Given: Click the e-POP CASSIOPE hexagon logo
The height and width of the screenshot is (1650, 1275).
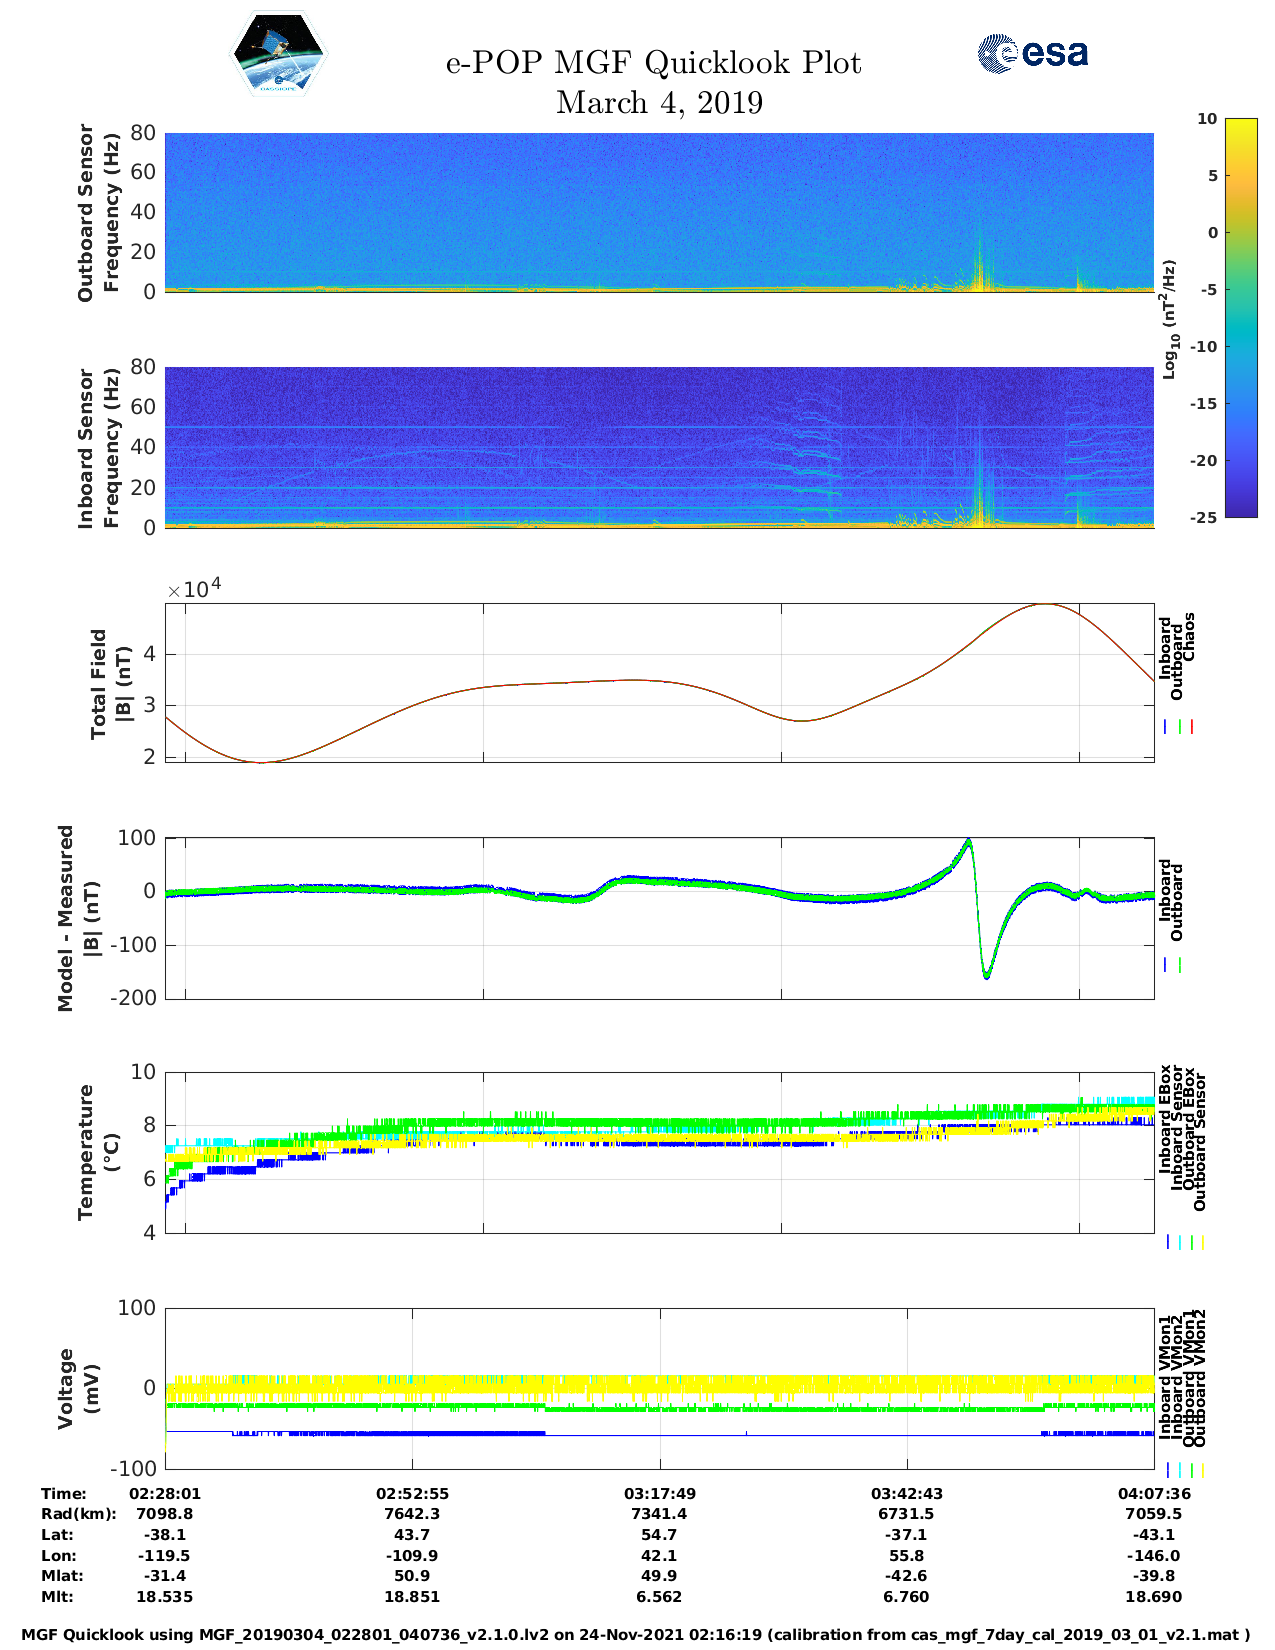Looking at the screenshot, I should point(278,55).
